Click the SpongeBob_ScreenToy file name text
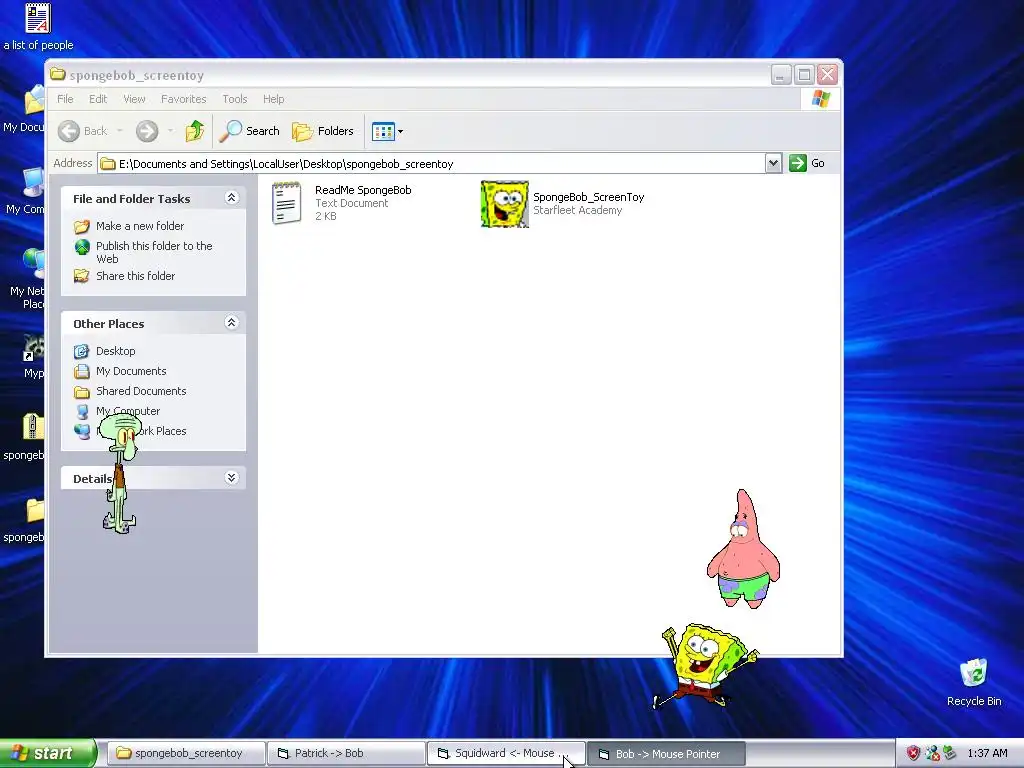The width and height of the screenshot is (1024, 768). [x=588, y=197]
